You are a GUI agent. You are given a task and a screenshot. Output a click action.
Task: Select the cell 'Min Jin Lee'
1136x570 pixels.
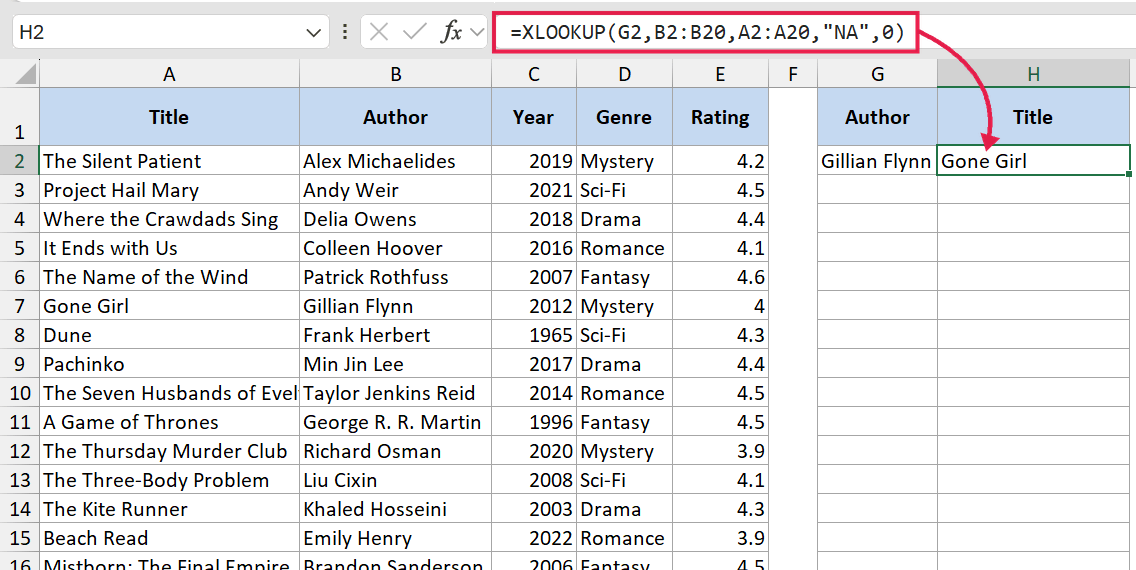click(396, 364)
